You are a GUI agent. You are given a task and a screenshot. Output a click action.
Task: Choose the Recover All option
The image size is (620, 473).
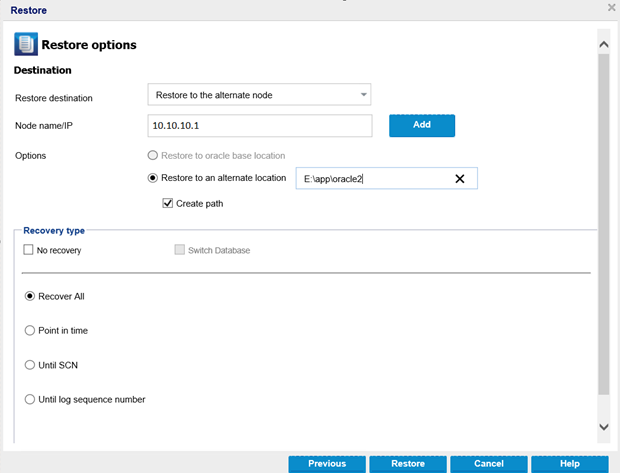pos(30,297)
